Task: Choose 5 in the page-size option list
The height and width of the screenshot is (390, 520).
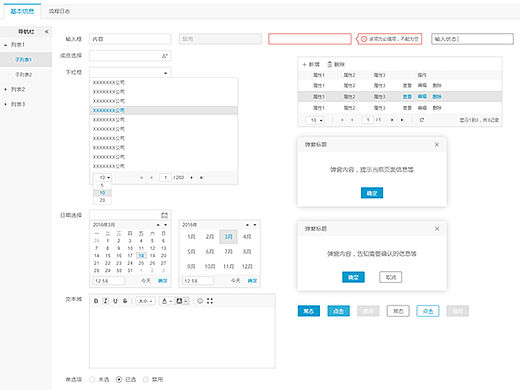Action: 102,185
